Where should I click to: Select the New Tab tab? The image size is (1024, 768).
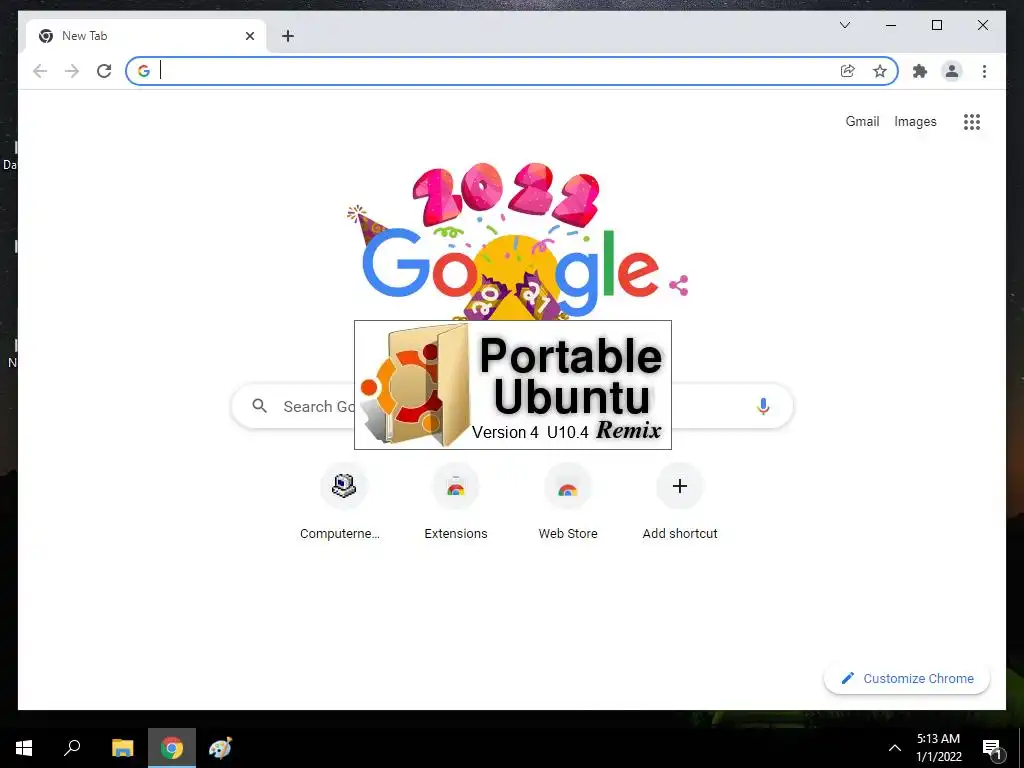[146, 37]
